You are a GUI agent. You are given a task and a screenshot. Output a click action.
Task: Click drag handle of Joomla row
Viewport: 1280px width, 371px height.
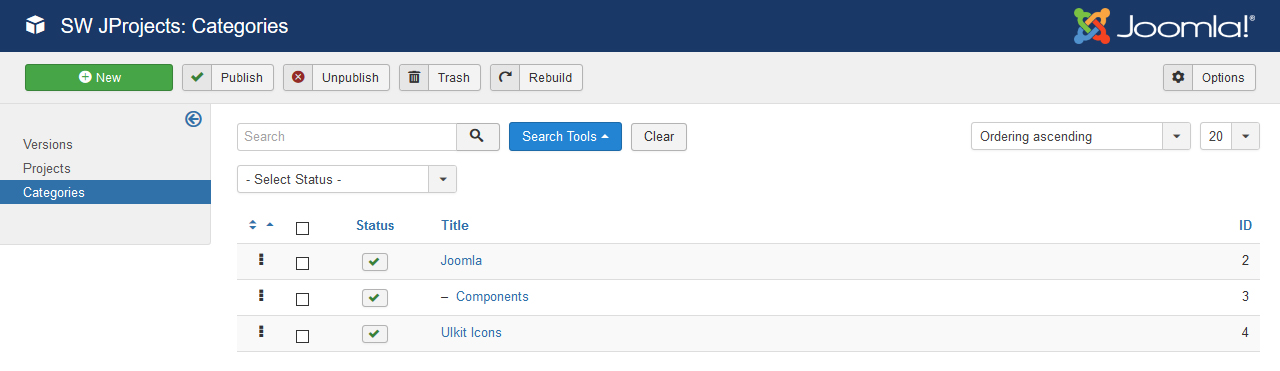pyautogui.click(x=261, y=260)
